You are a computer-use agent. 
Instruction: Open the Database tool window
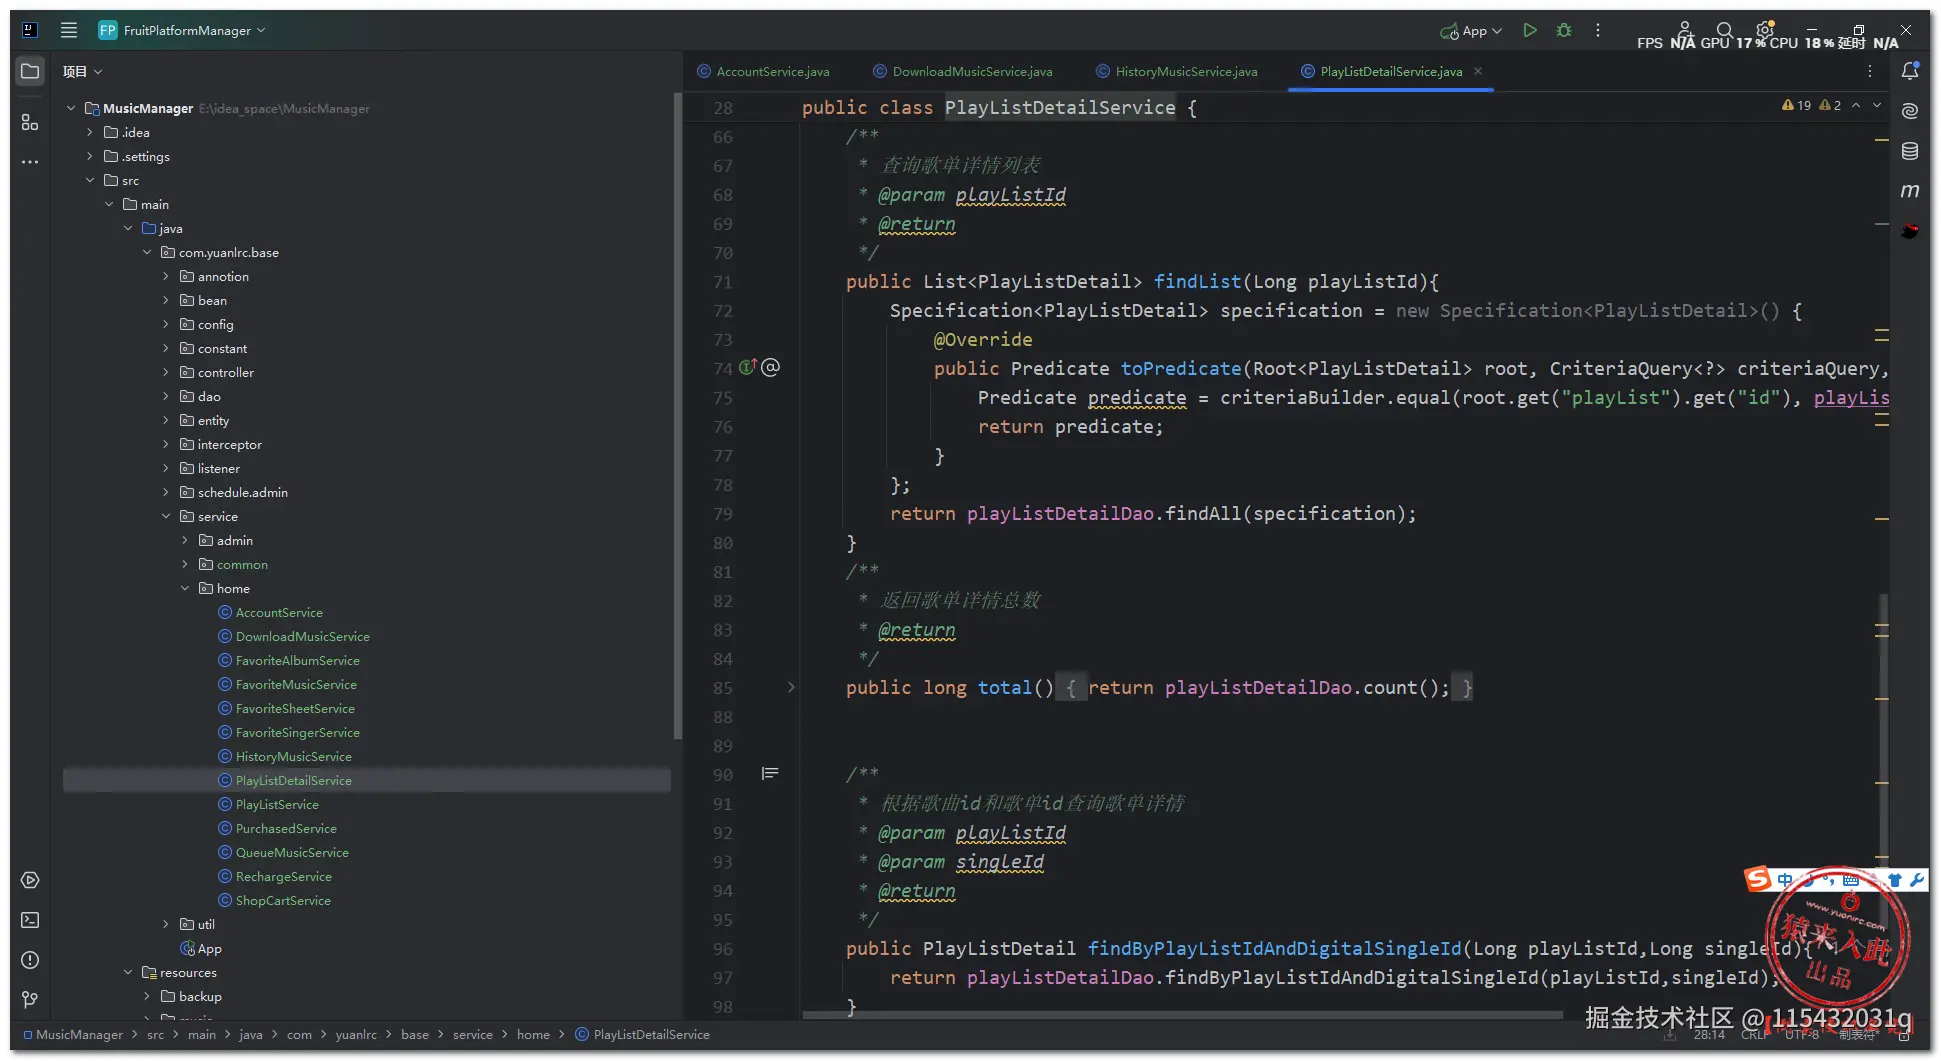(x=1910, y=151)
